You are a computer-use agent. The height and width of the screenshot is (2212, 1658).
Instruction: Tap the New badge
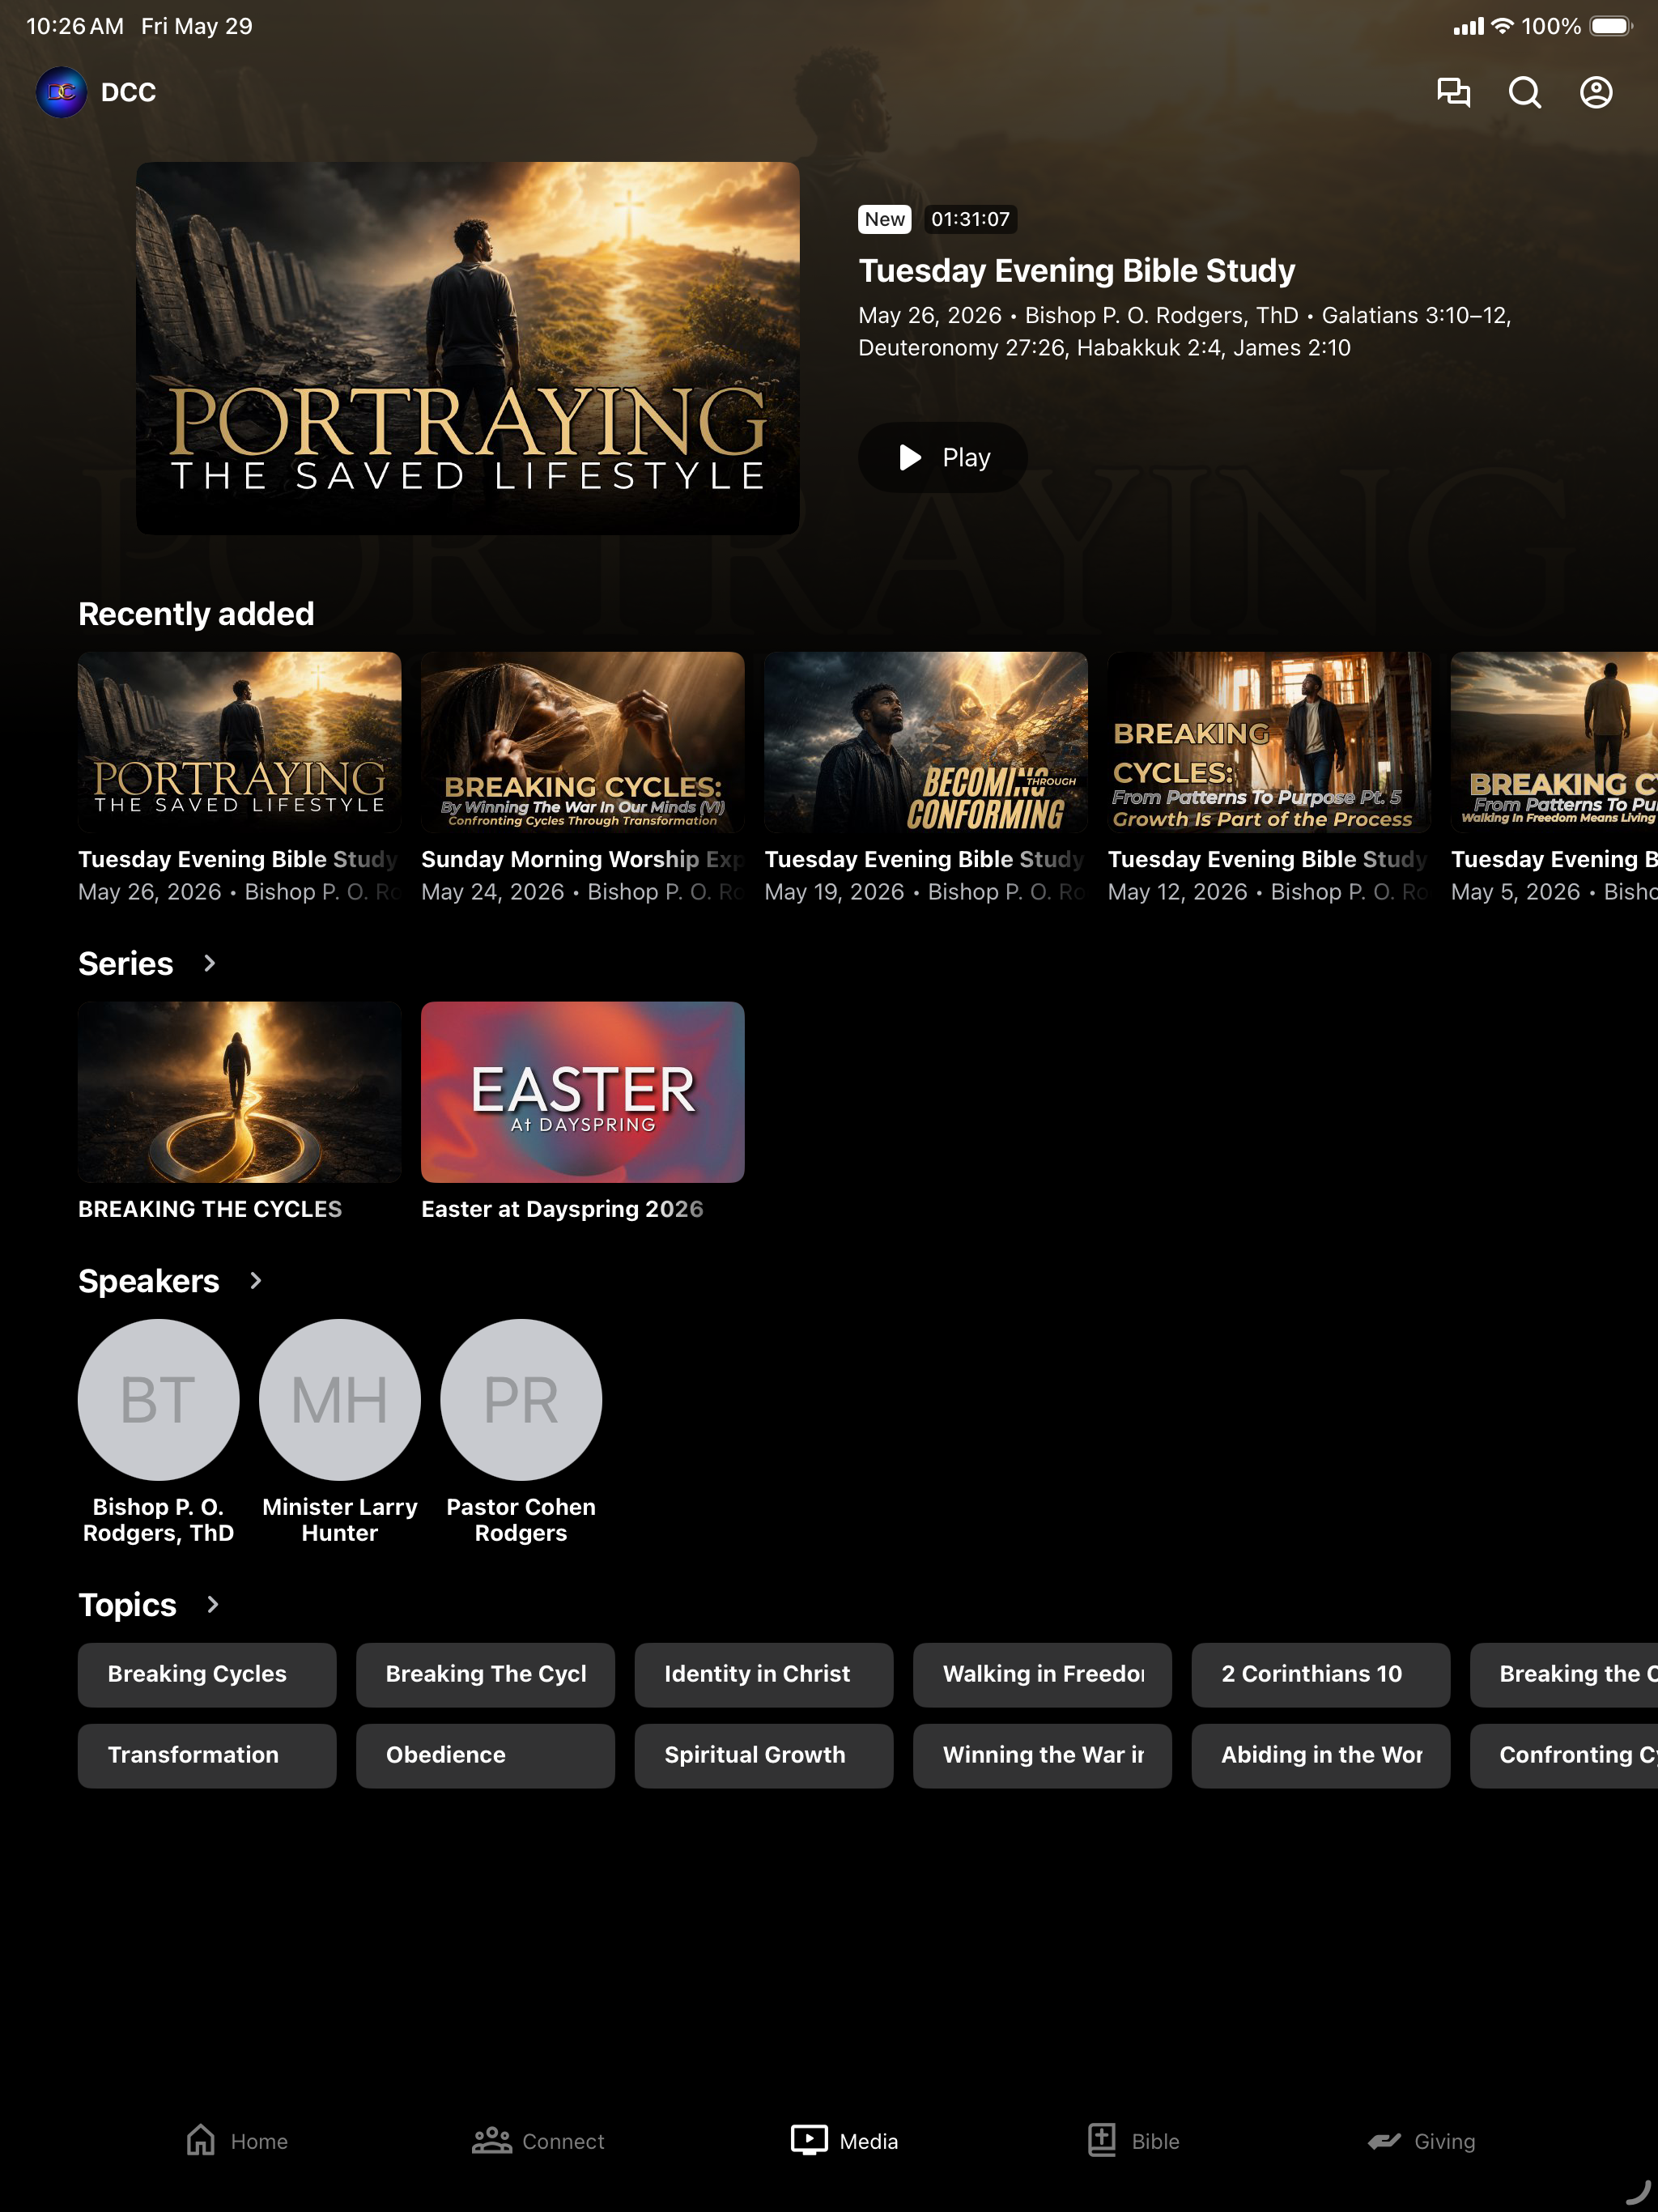pyautogui.click(x=884, y=219)
